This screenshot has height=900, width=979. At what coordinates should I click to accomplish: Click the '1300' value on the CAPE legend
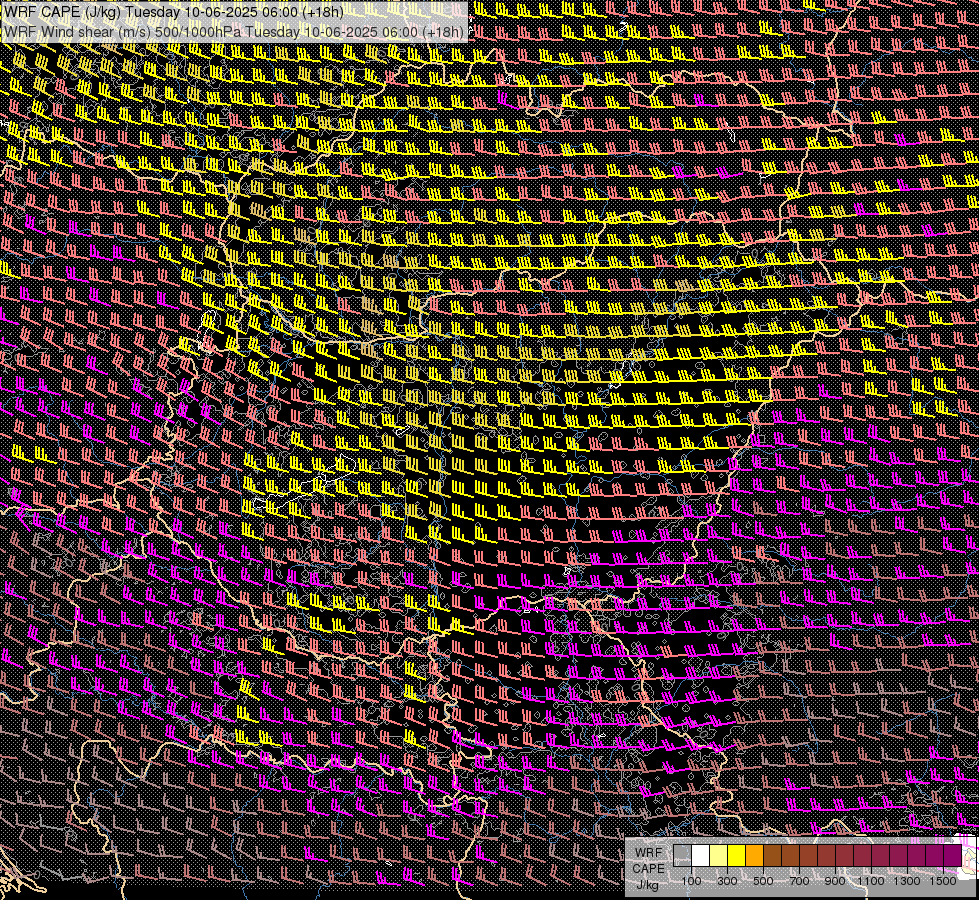tap(907, 881)
